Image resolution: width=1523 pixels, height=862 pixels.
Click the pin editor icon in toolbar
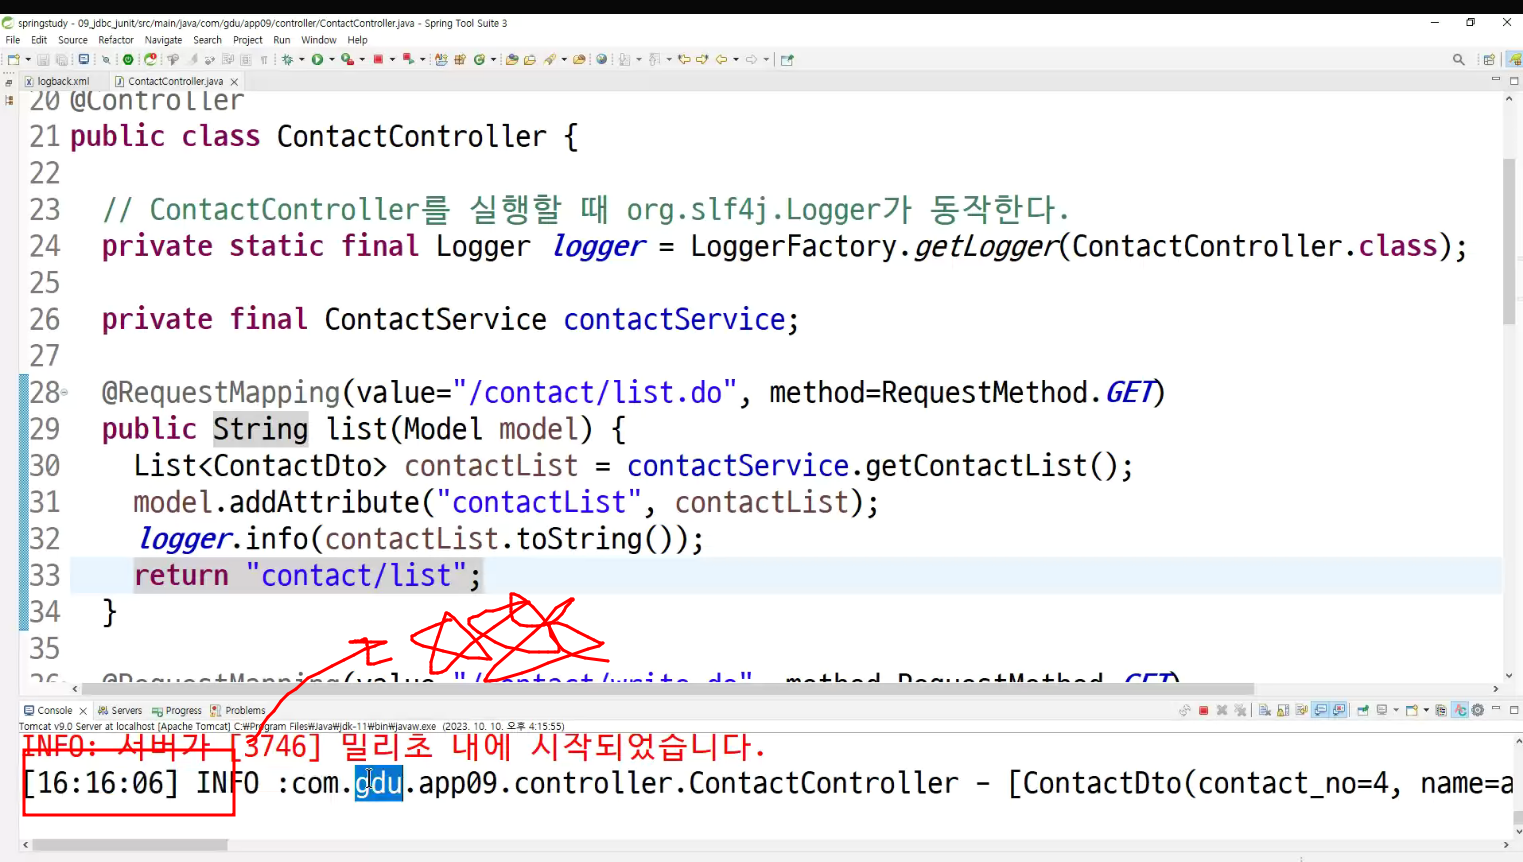click(786, 59)
